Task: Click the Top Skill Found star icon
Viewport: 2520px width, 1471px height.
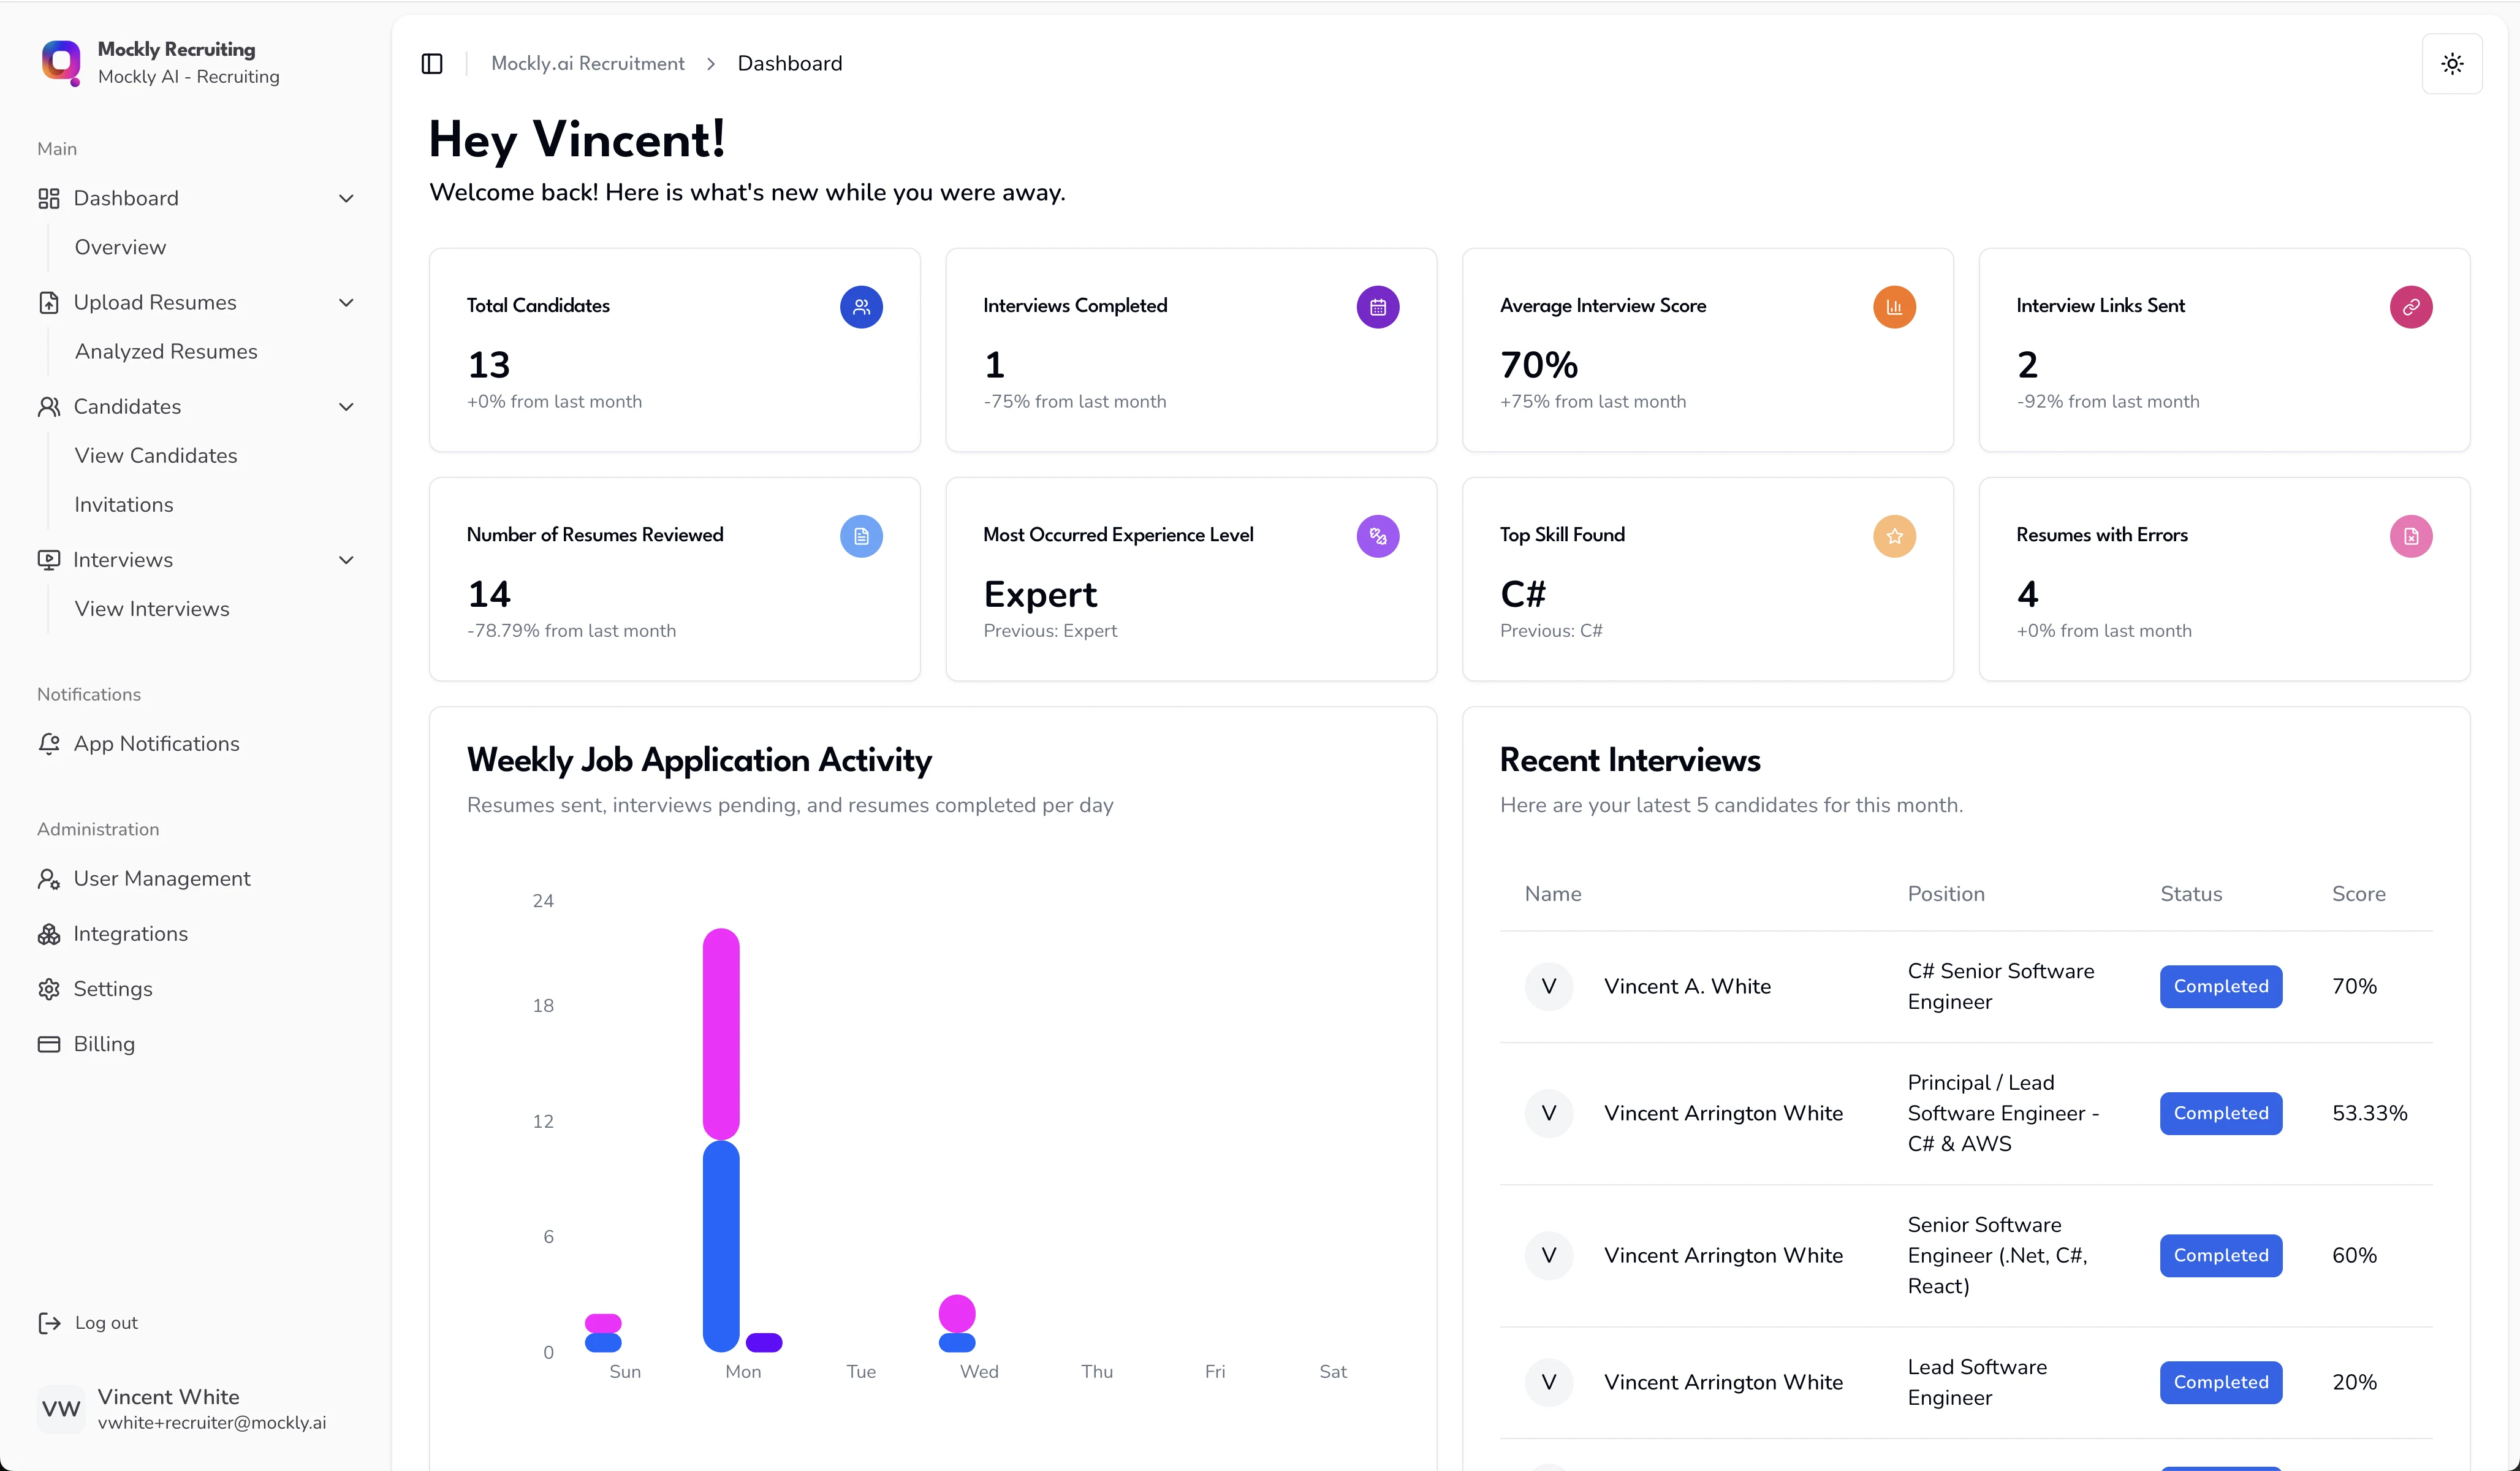Action: (1894, 536)
